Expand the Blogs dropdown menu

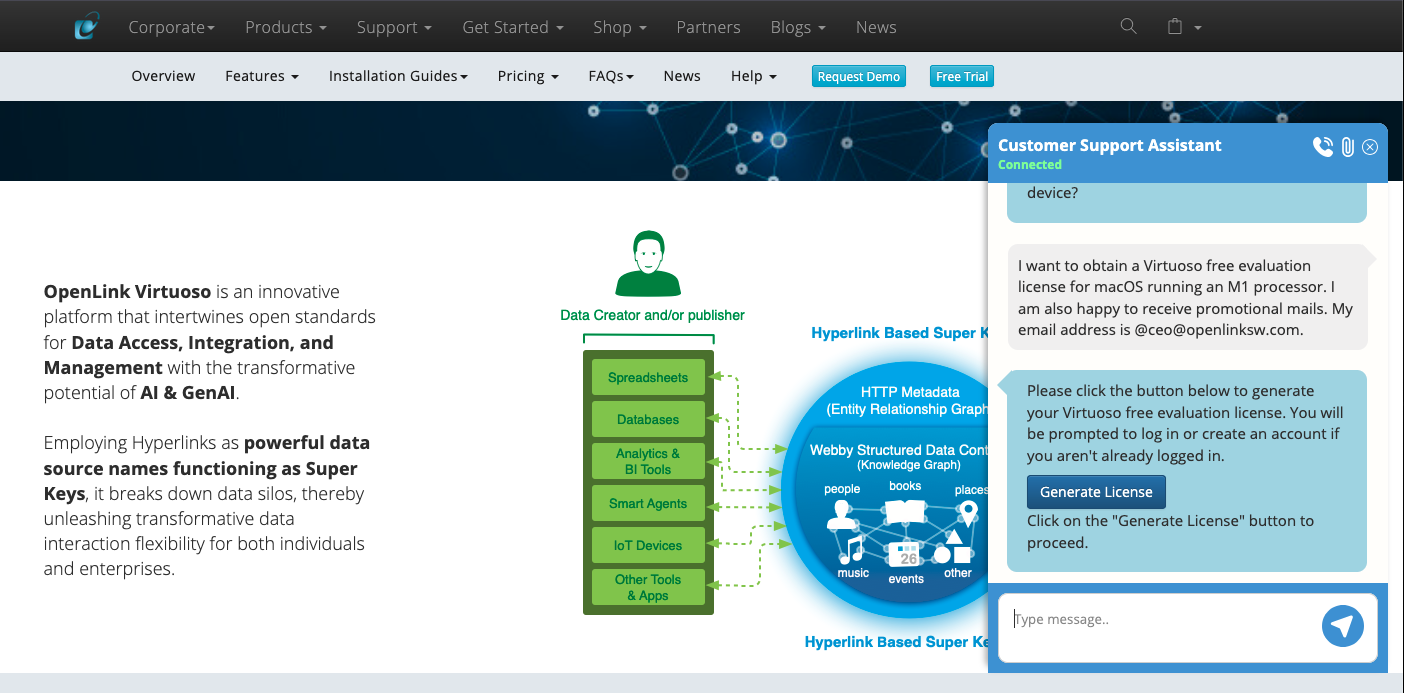point(798,27)
